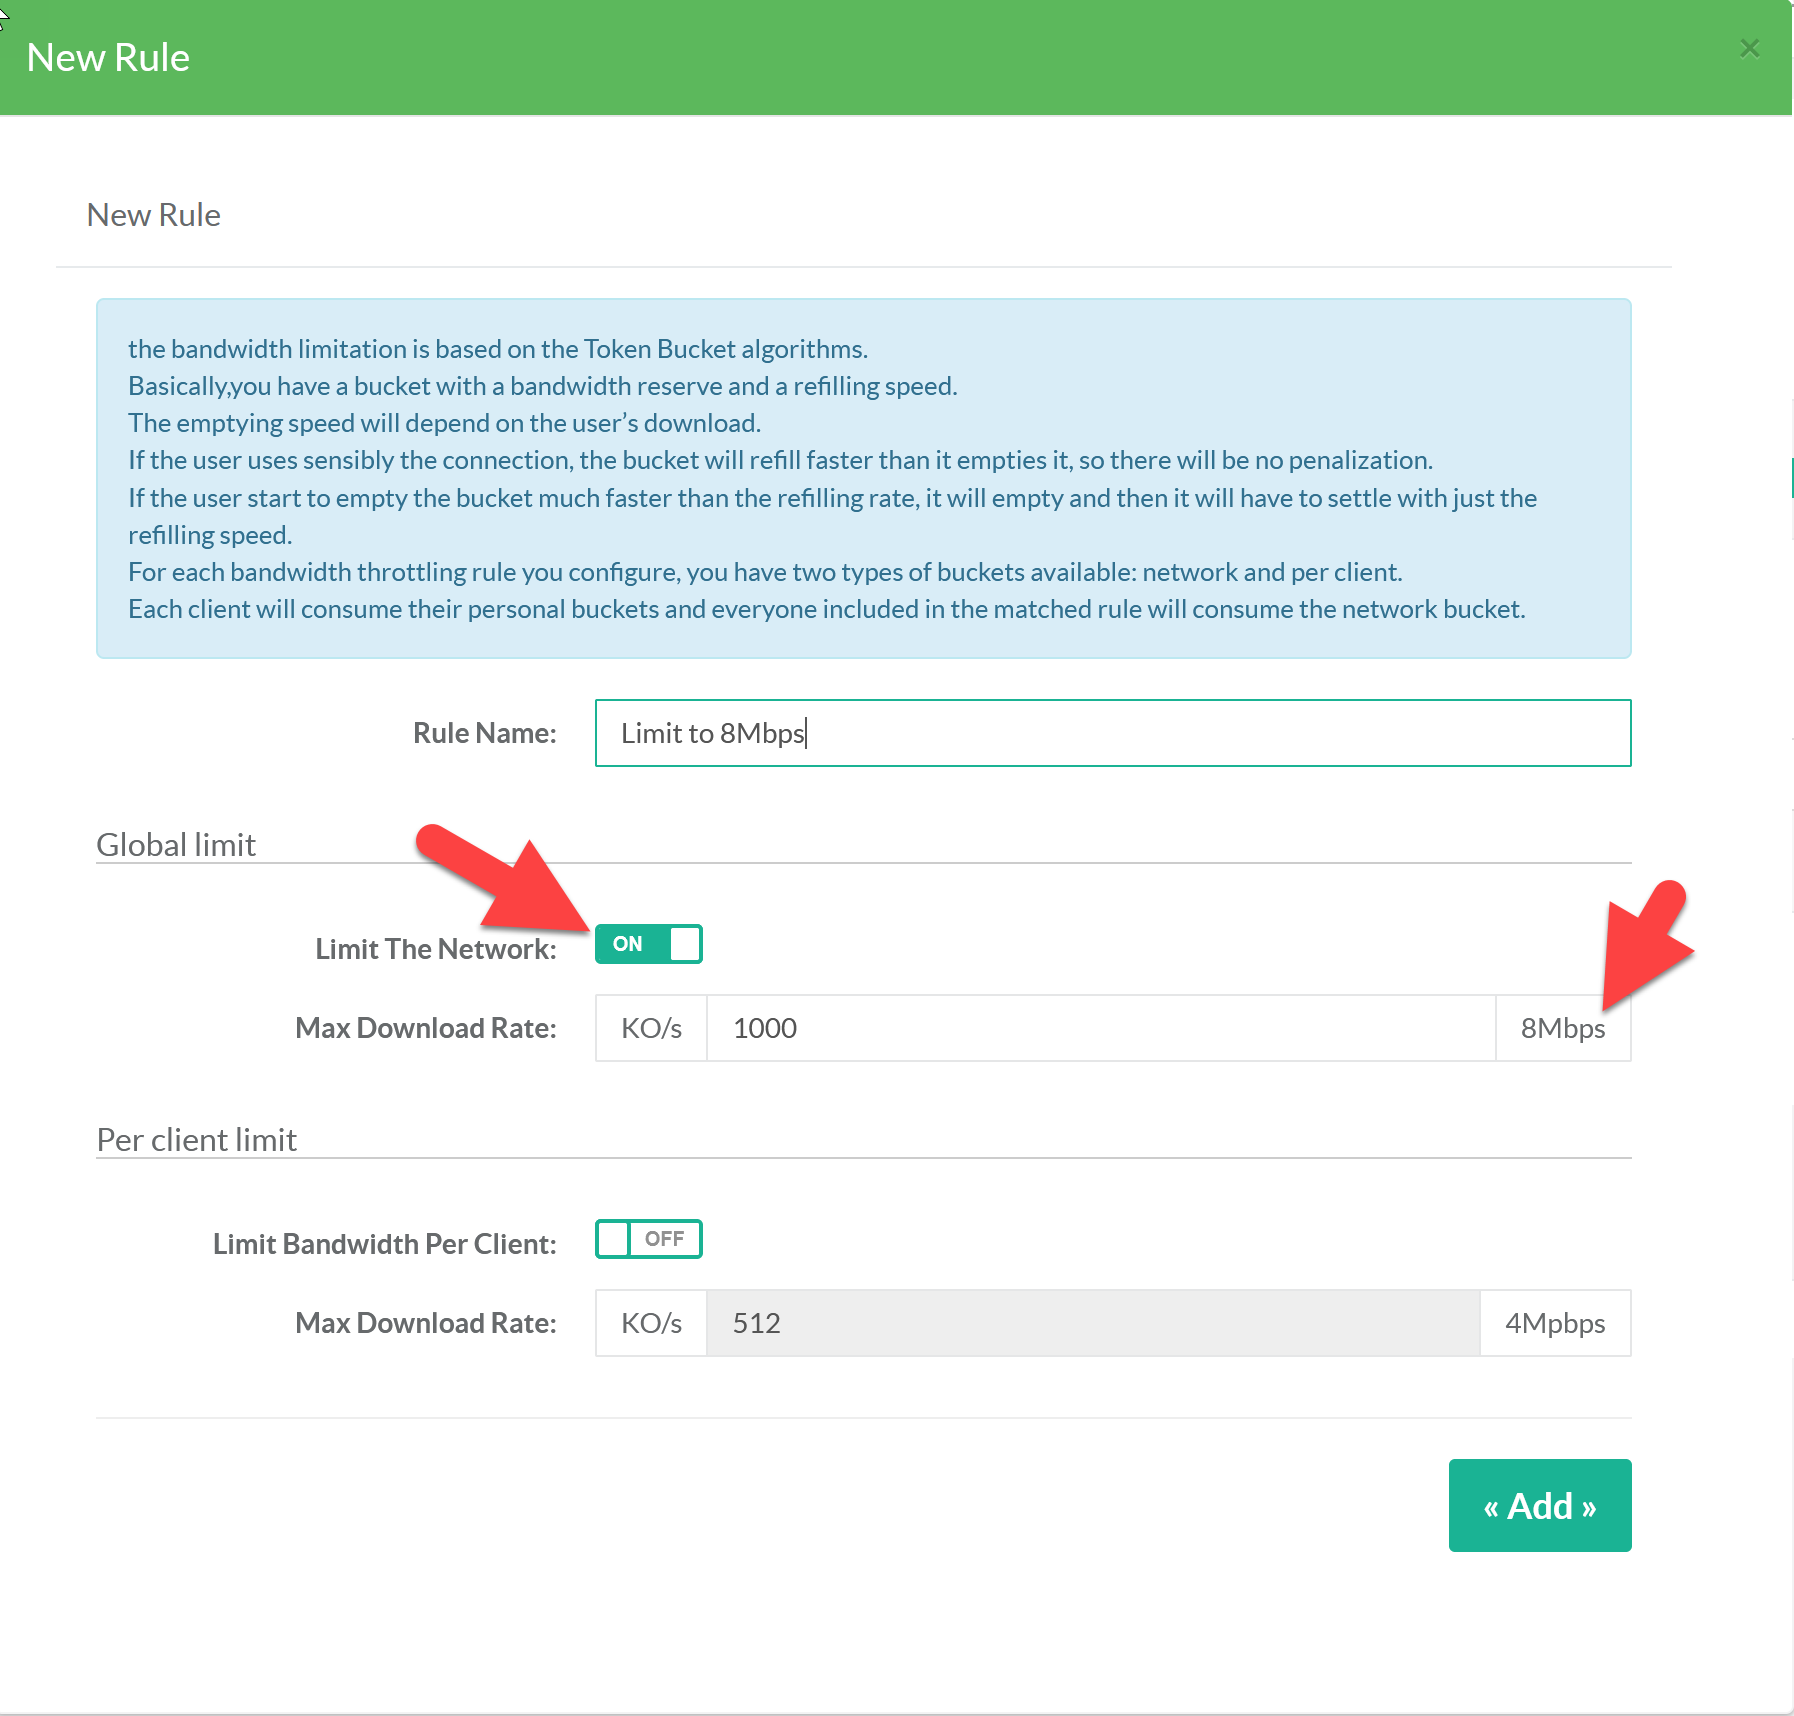This screenshot has height=1716, width=1794.
Task: Click the New Rule subheading below the header
Action: pos(153,215)
